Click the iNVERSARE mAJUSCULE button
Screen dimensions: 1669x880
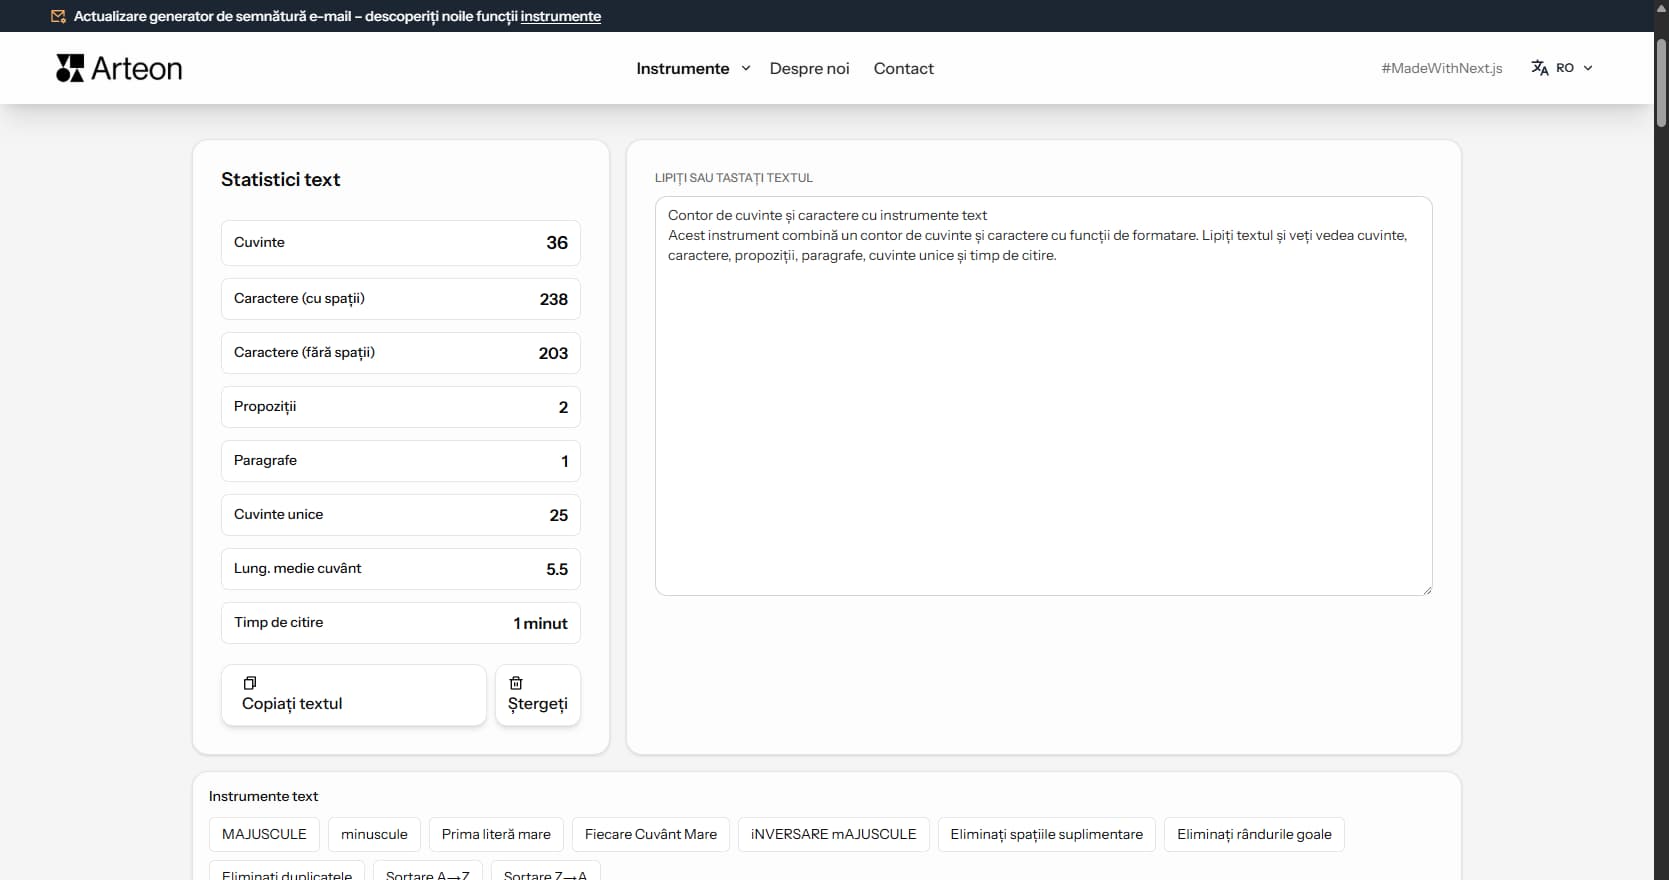pyautogui.click(x=833, y=834)
